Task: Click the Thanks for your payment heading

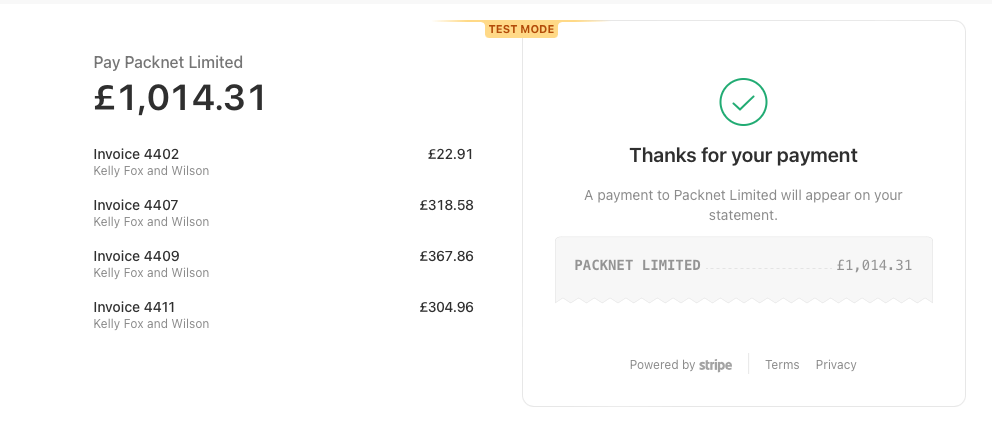Action: (743, 155)
